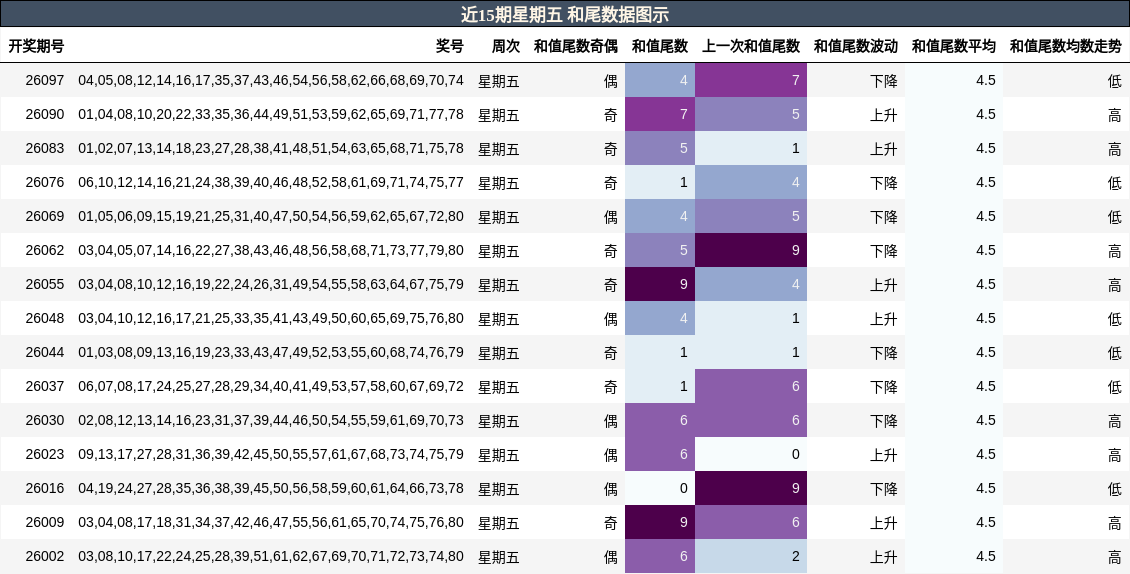The image size is (1130, 574).
Task: Click winning numbers of draw 26016
Action: pyautogui.click(x=271, y=488)
